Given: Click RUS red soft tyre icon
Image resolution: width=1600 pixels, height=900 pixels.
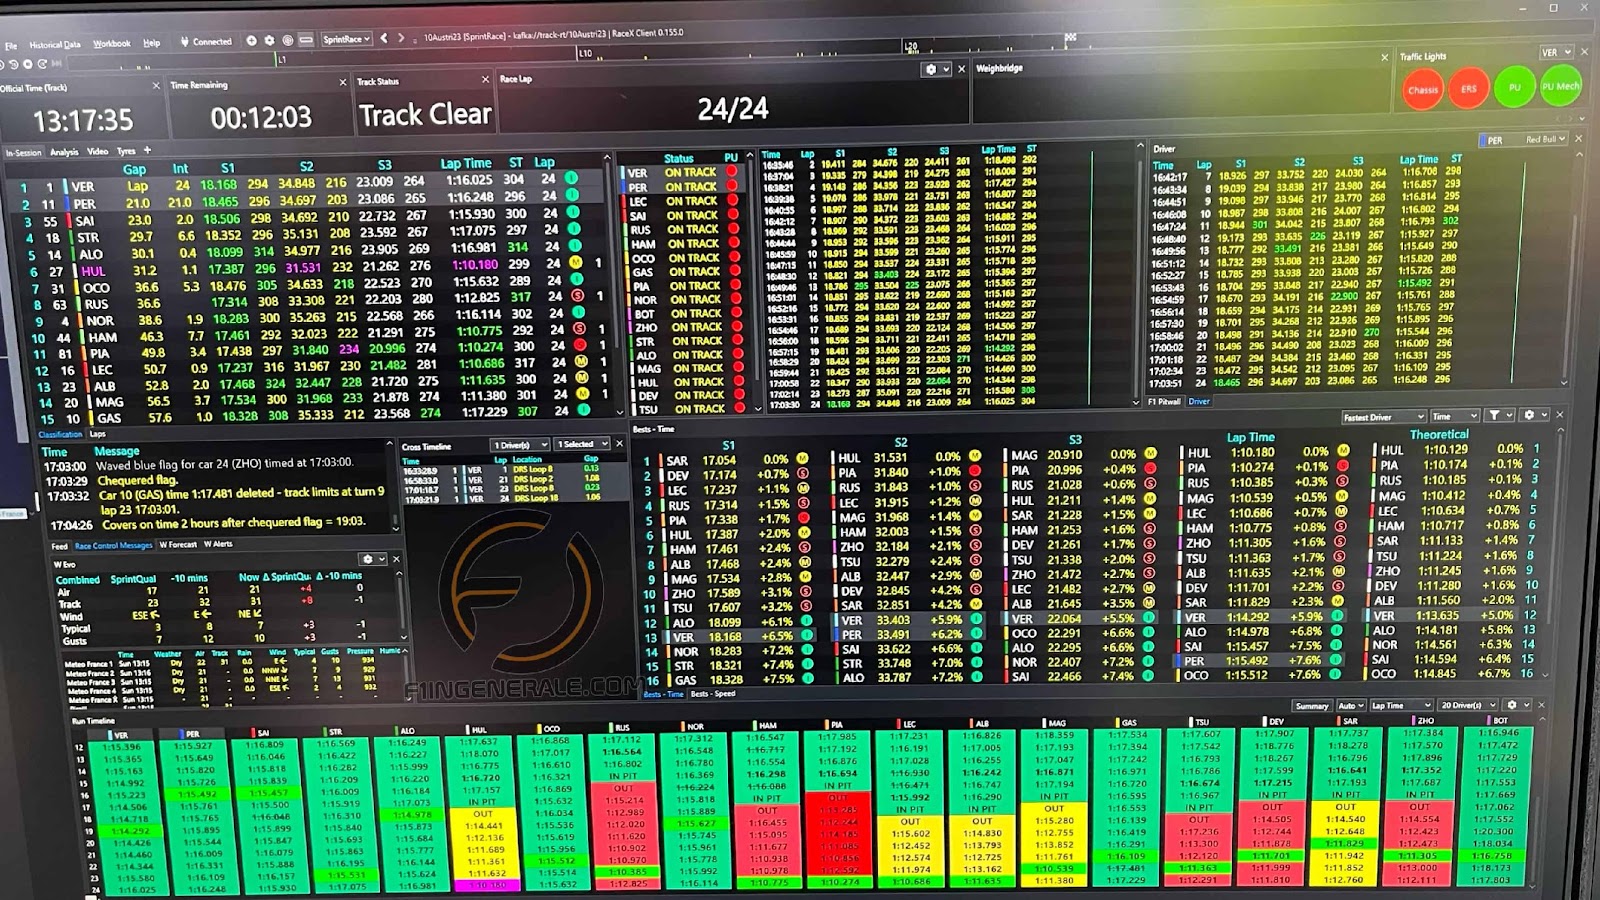Looking at the screenshot, I should coord(577,295).
